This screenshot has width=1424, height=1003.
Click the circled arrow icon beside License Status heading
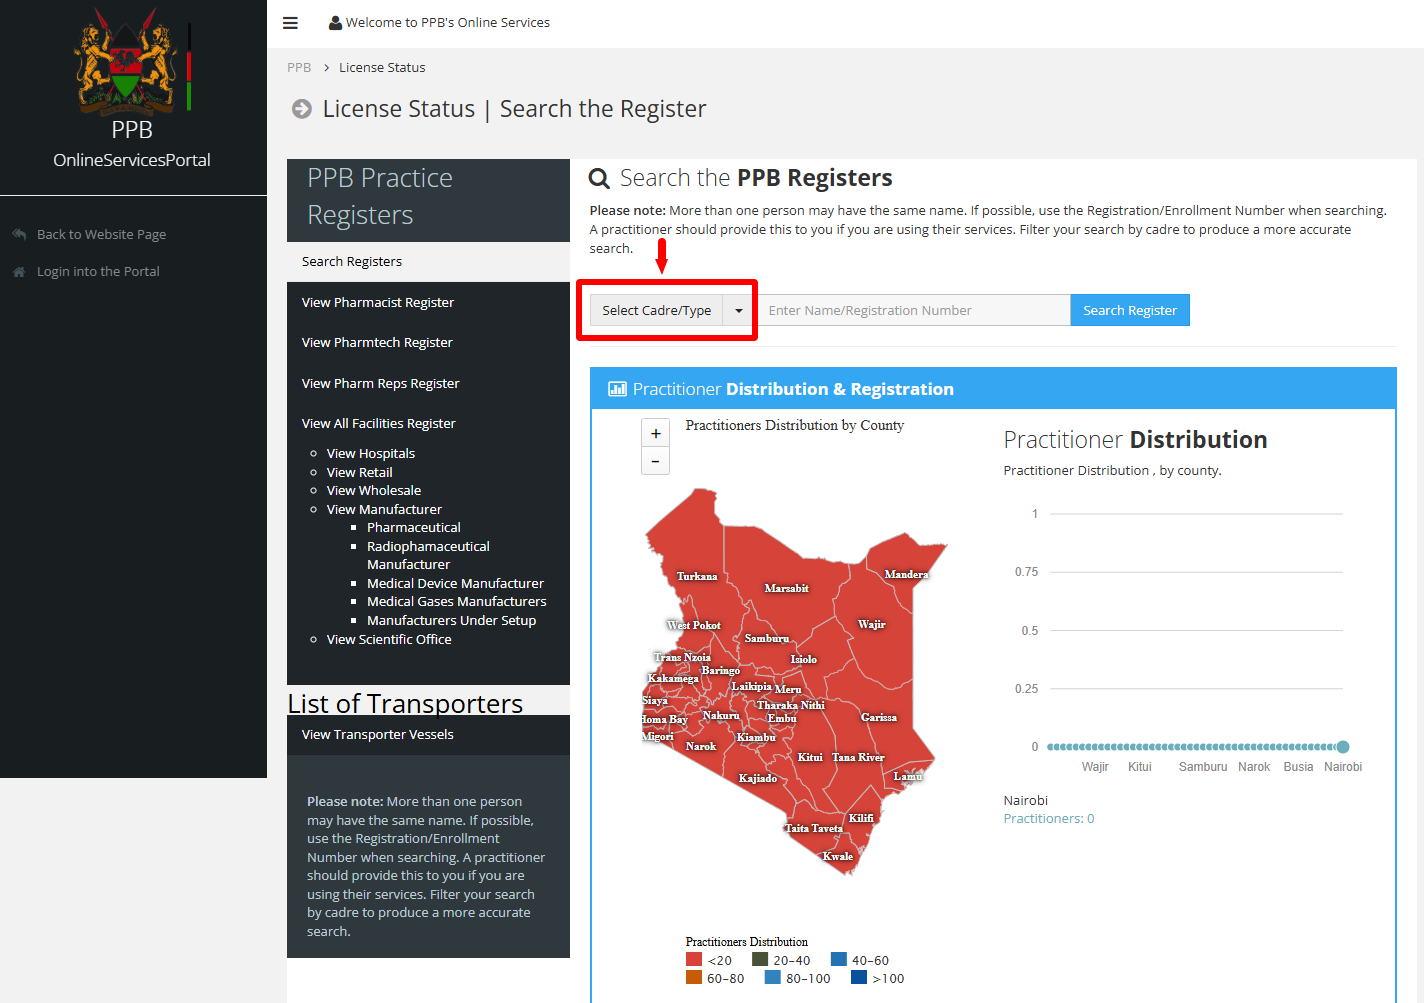pyautogui.click(x=302, y=109)
